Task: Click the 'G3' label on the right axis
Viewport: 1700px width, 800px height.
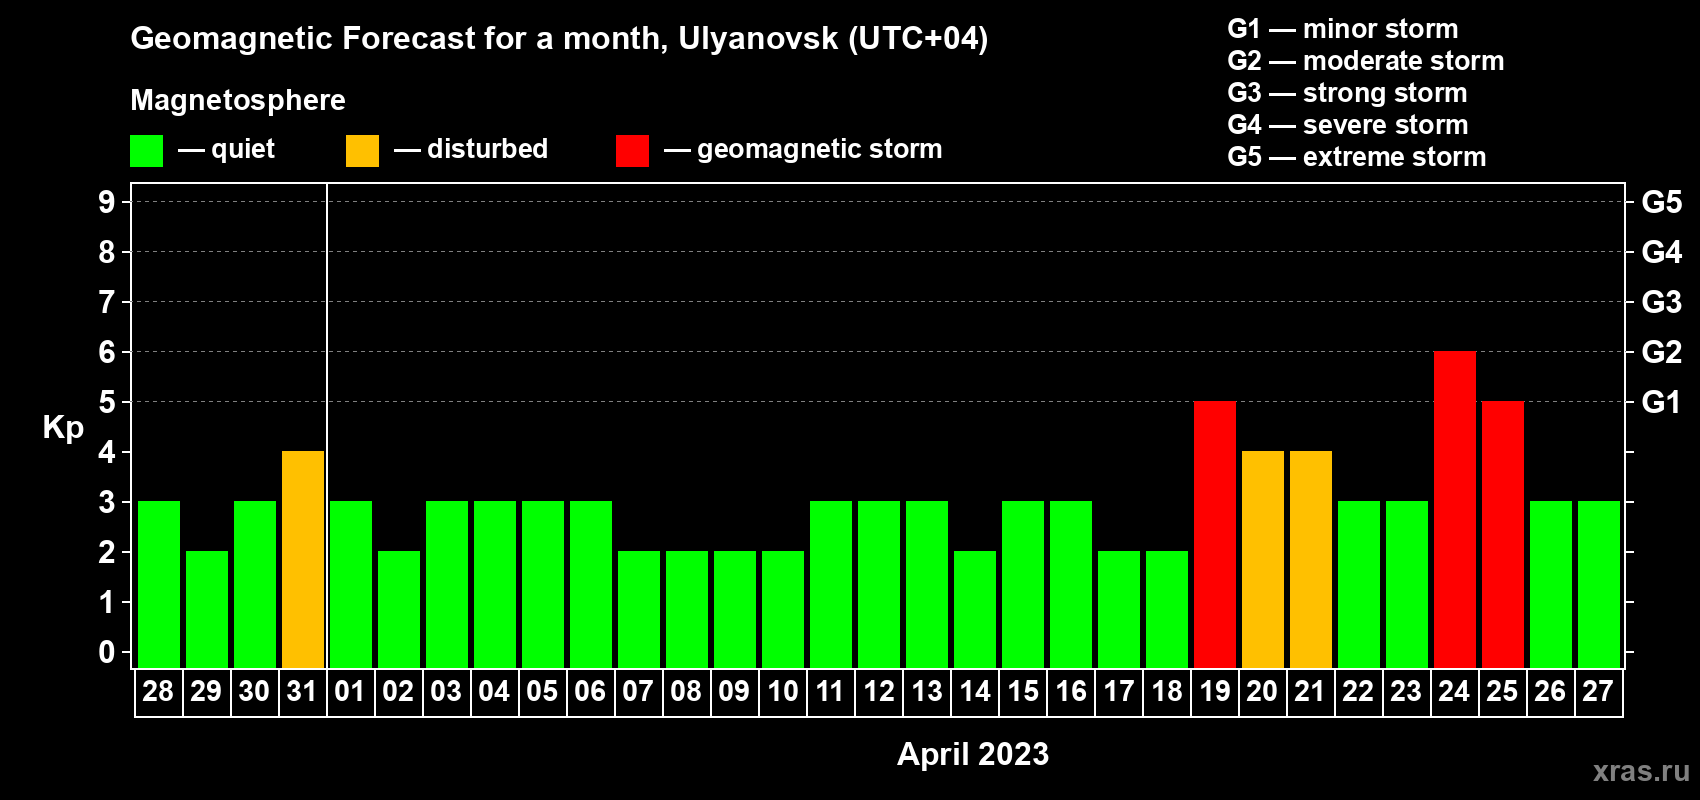Action: point(1662,302)
